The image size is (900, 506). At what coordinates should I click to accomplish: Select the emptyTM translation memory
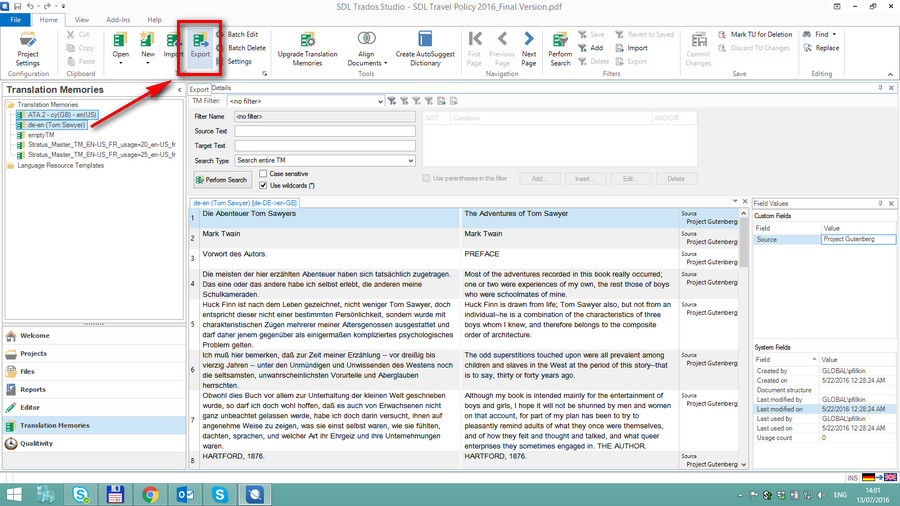click(x=41, y=135)
